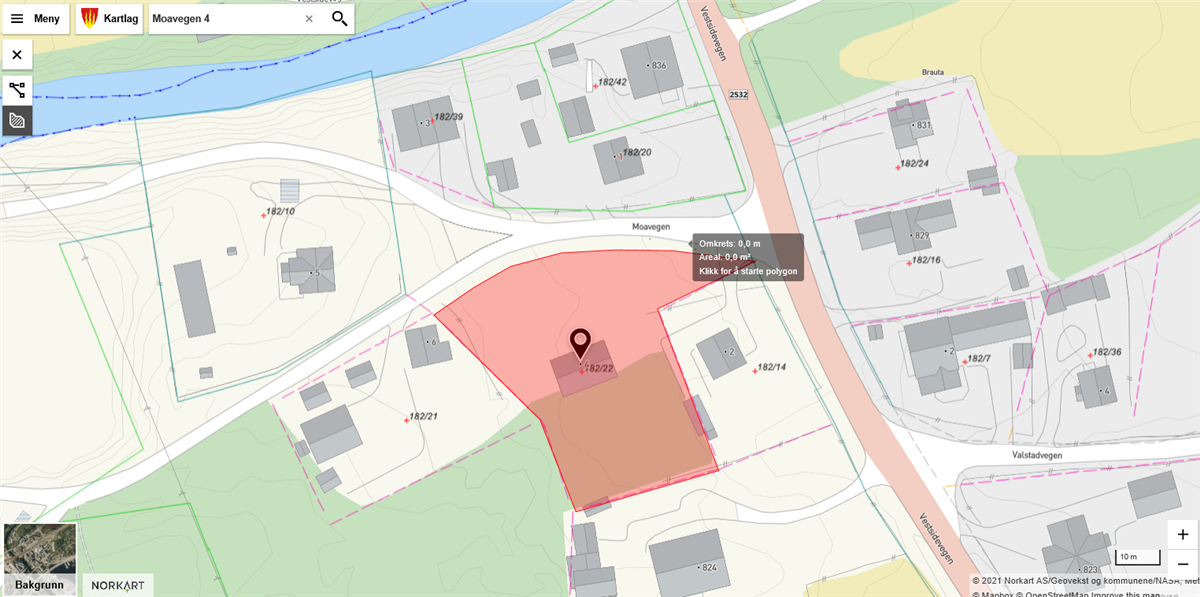The image size is (1200, 597).
Task: Click the 10 m scale bar
Action: (x=1138, y=557)
